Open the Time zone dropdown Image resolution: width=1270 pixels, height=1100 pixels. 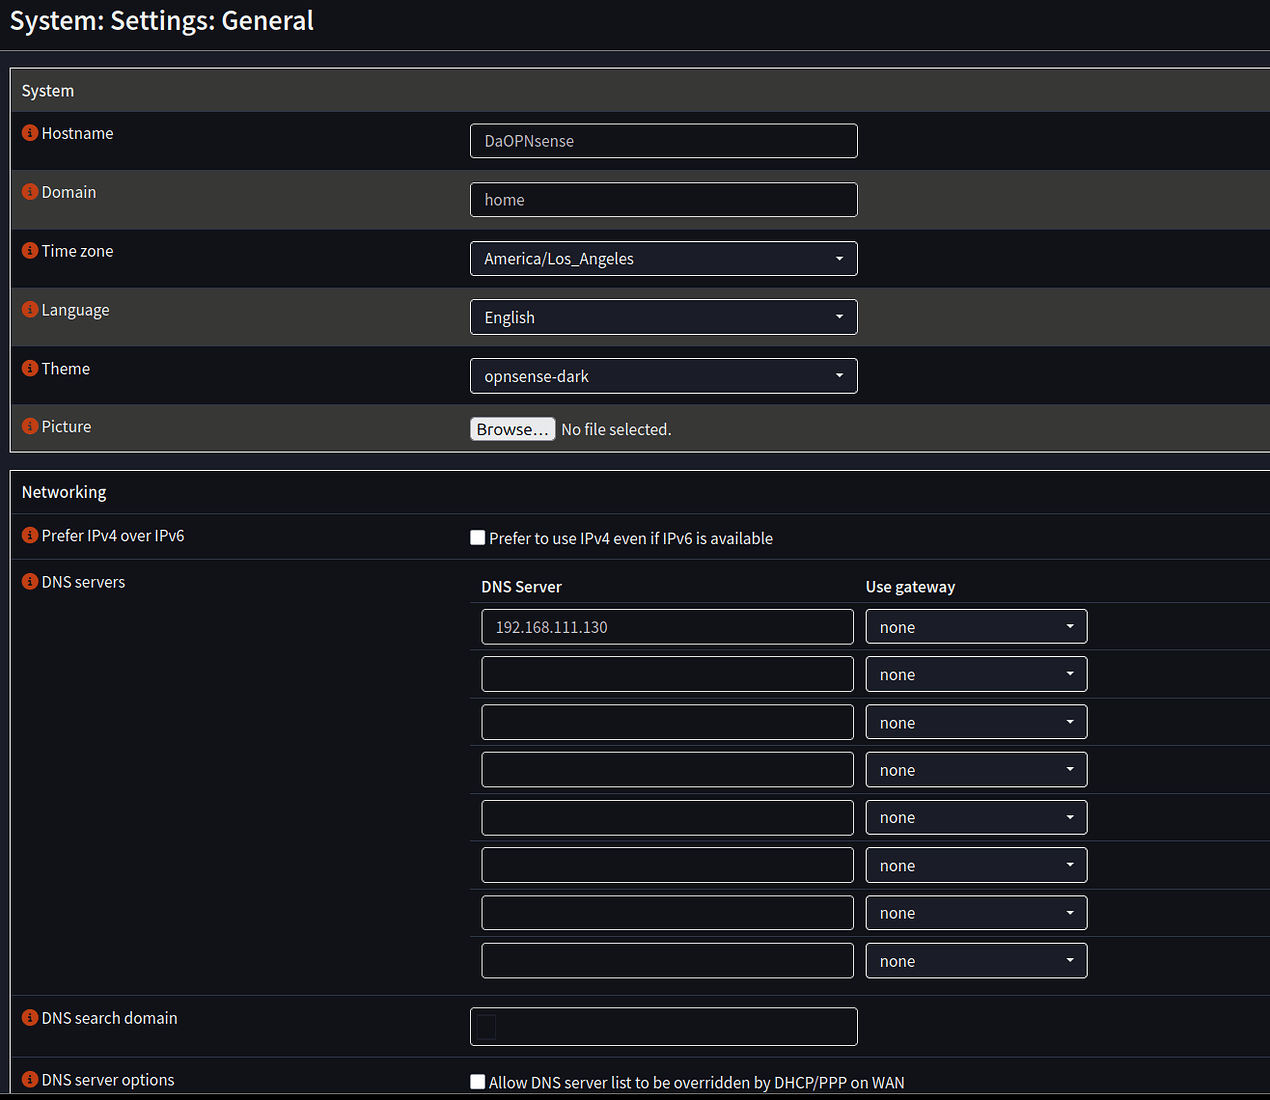663,258
